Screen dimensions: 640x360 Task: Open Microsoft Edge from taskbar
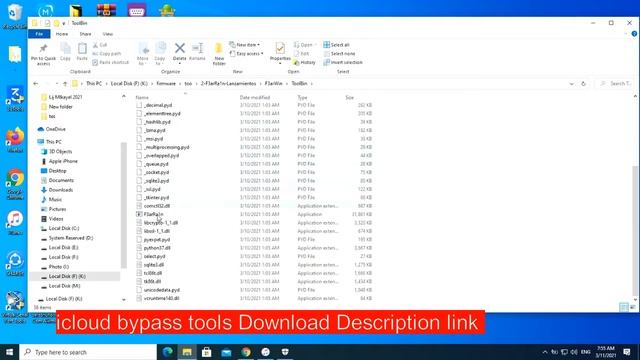click(167, 352)
